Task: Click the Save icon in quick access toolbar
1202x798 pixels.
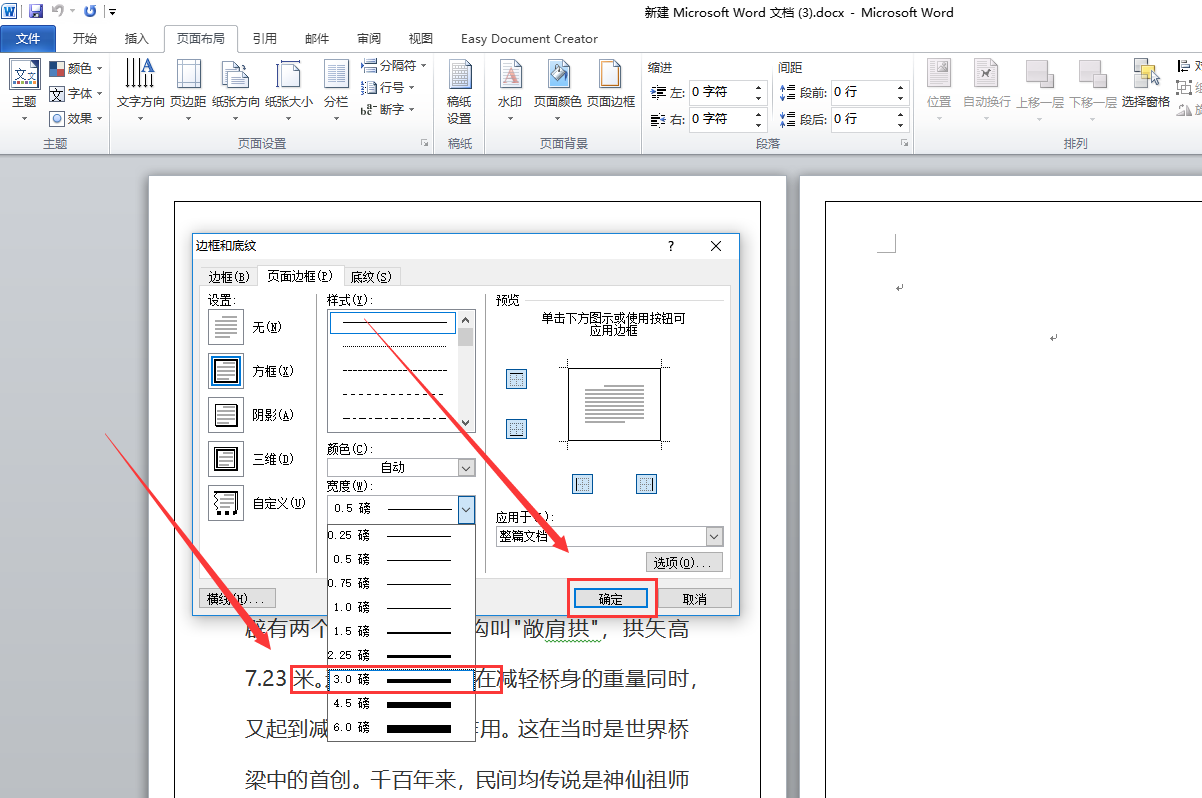Action: point(36,12)
